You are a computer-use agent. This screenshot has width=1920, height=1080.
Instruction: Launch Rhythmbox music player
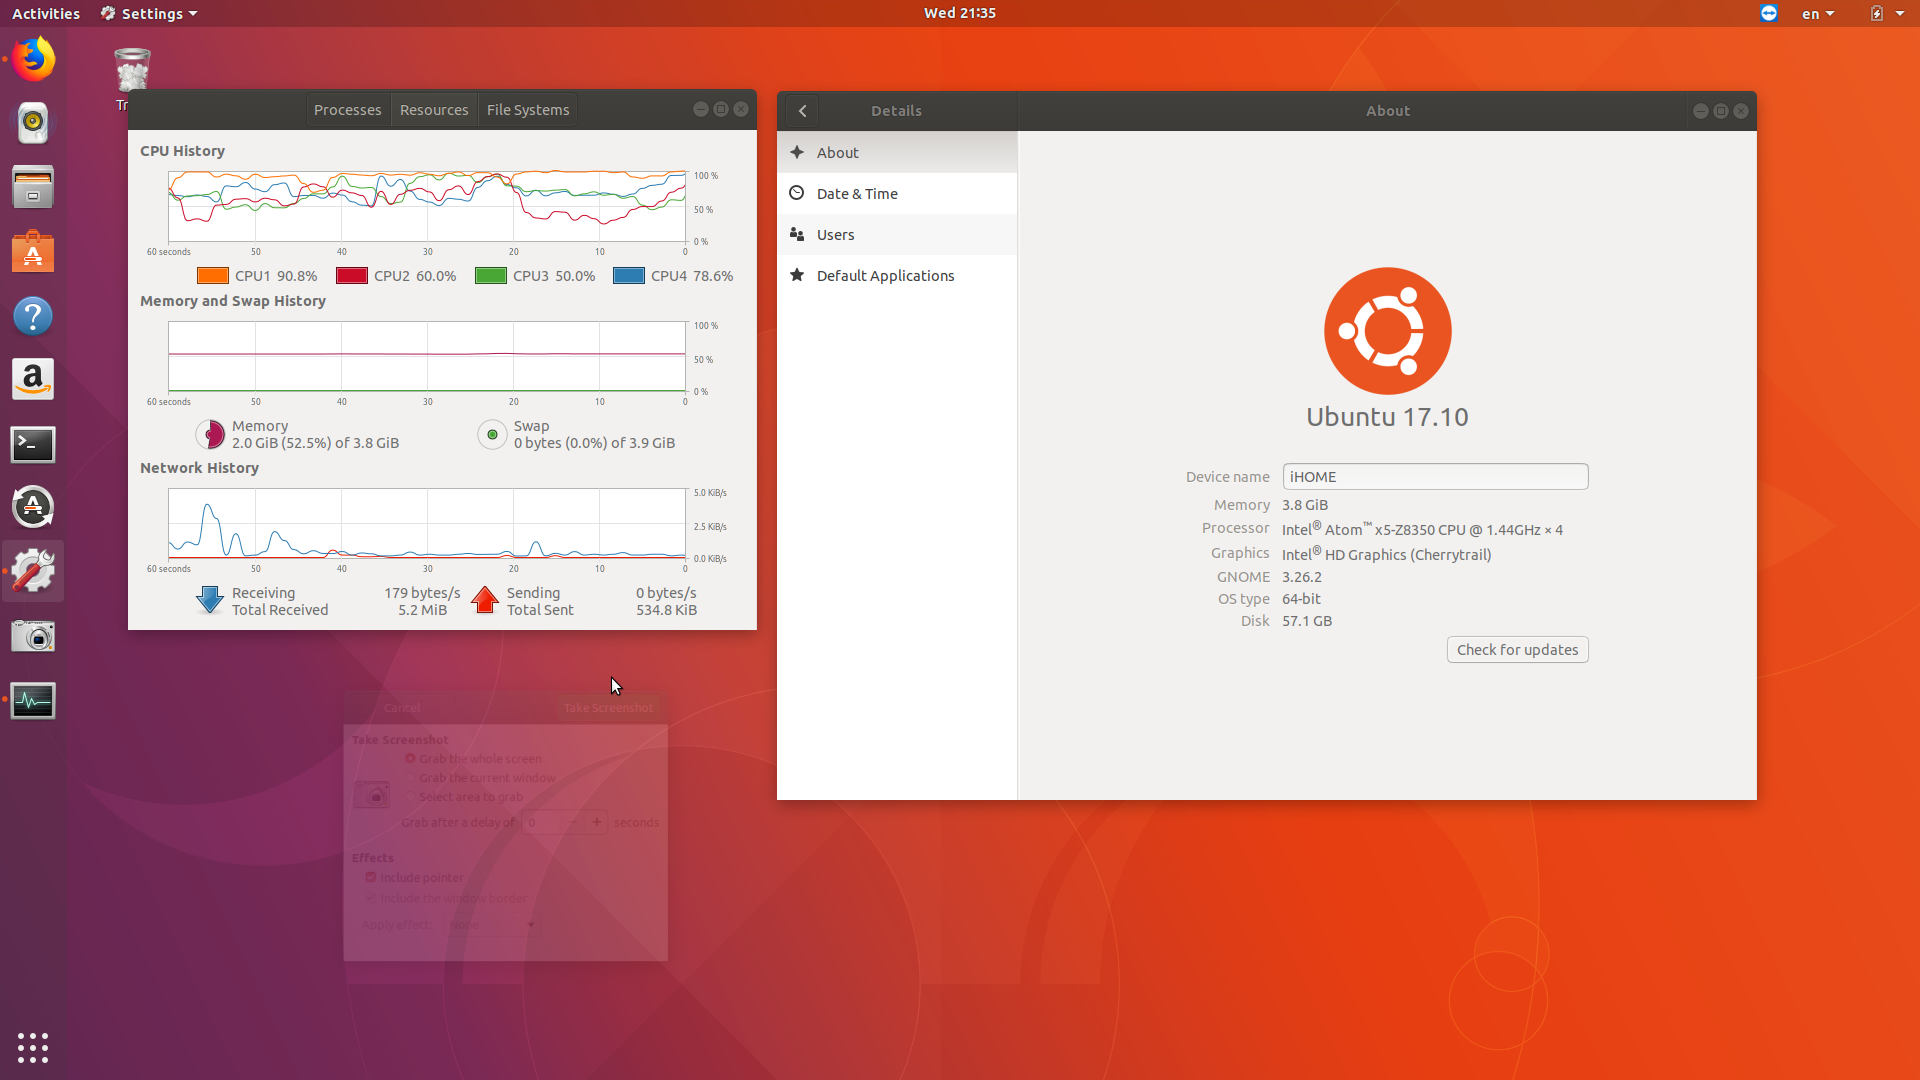[x=33, y=123]
